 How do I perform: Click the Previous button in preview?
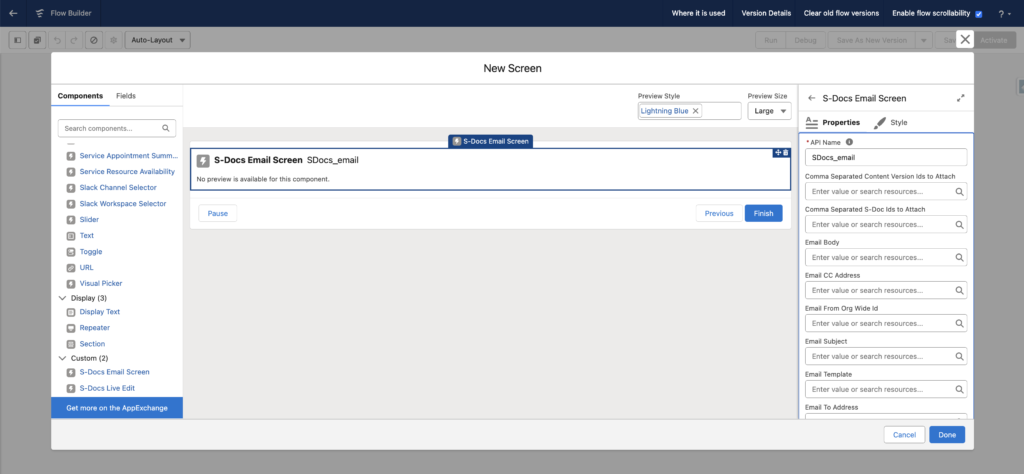click(x=719, y=213)
